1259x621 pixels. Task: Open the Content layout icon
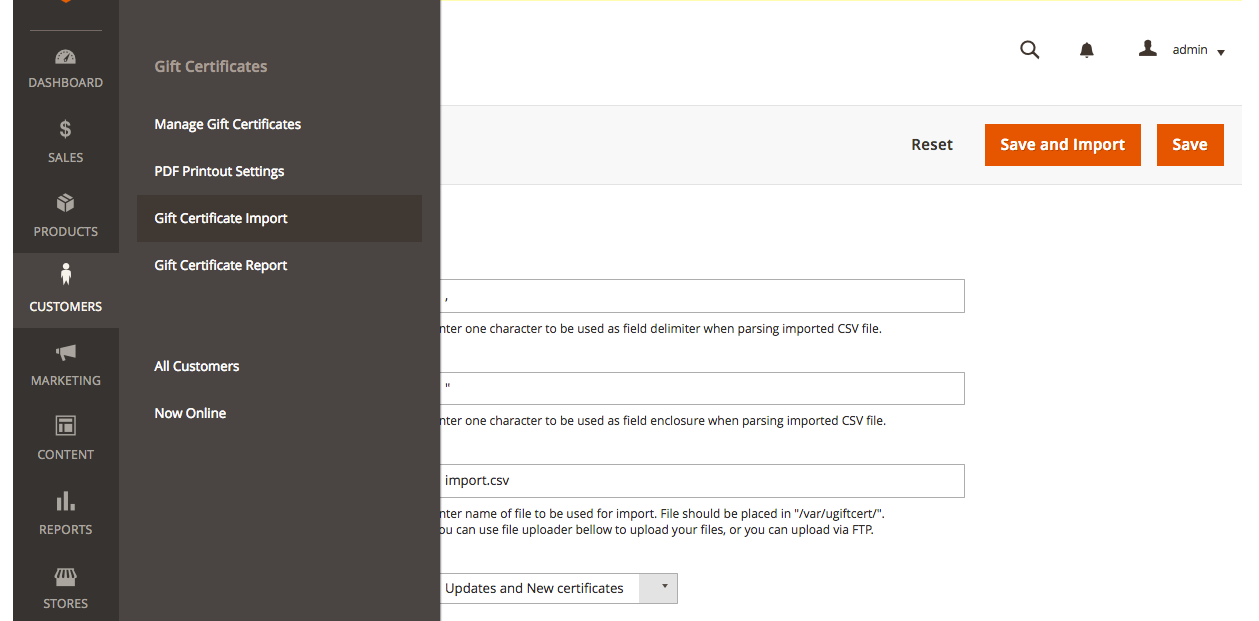[x=65, y=426]
